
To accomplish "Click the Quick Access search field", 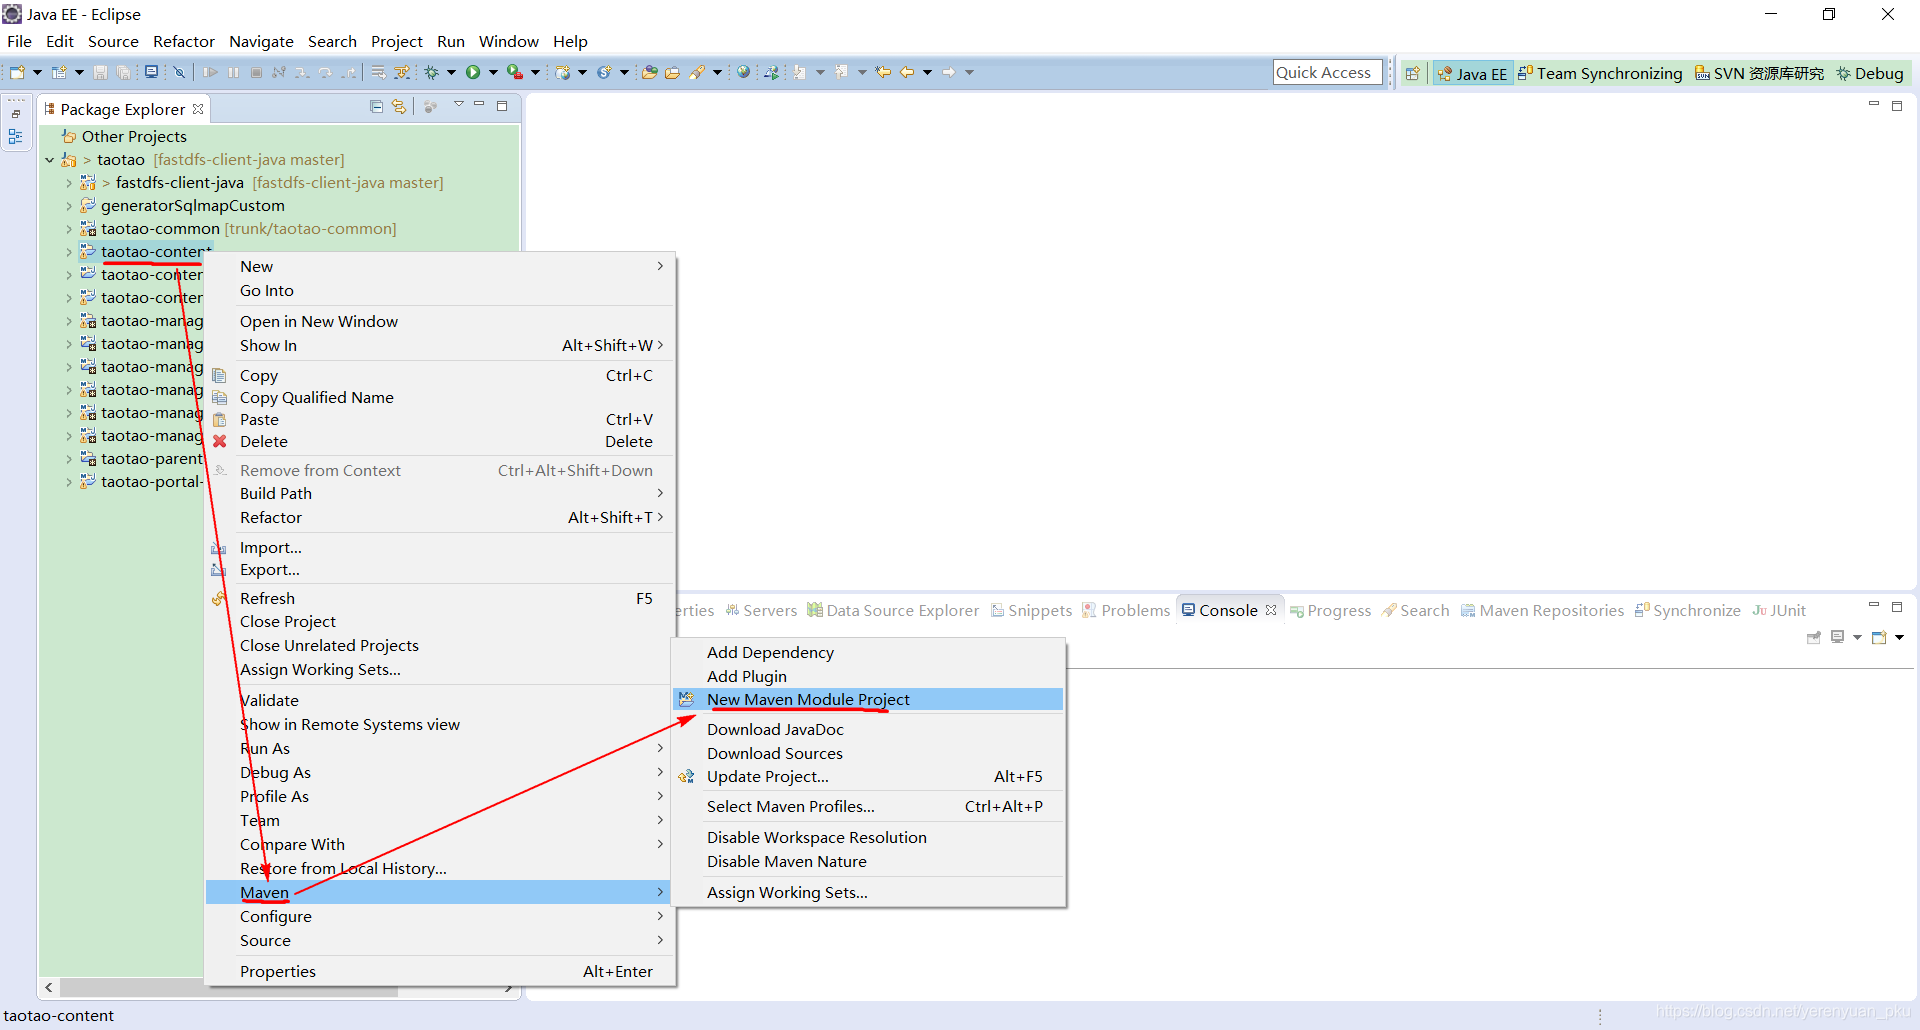I will point(1327,72).
